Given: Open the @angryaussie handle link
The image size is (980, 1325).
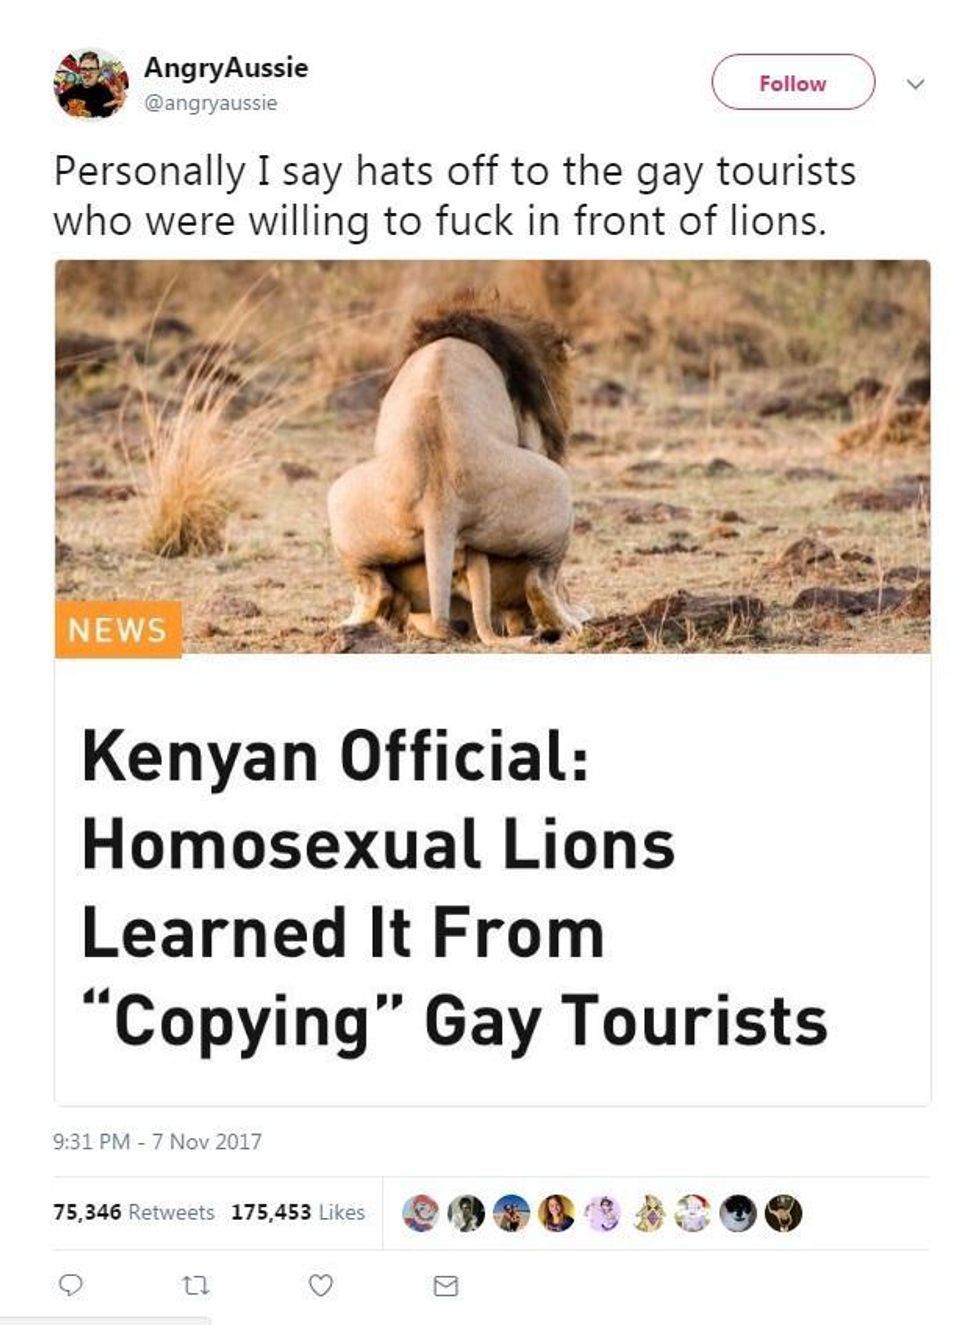Looking at the screenshot, I should [x=211, y=103].
